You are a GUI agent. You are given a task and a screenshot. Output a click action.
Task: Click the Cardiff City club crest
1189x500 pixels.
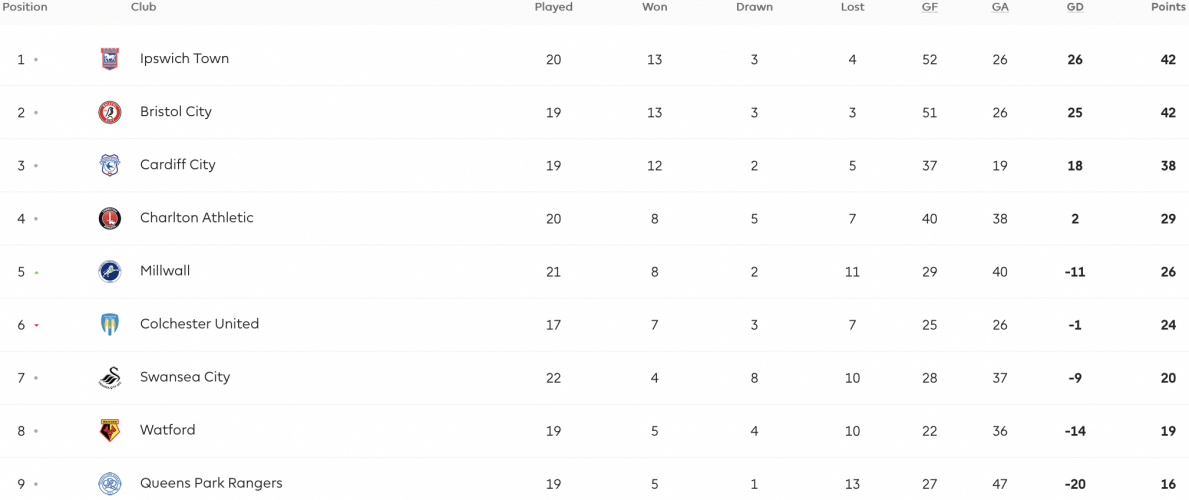point(110,165)
